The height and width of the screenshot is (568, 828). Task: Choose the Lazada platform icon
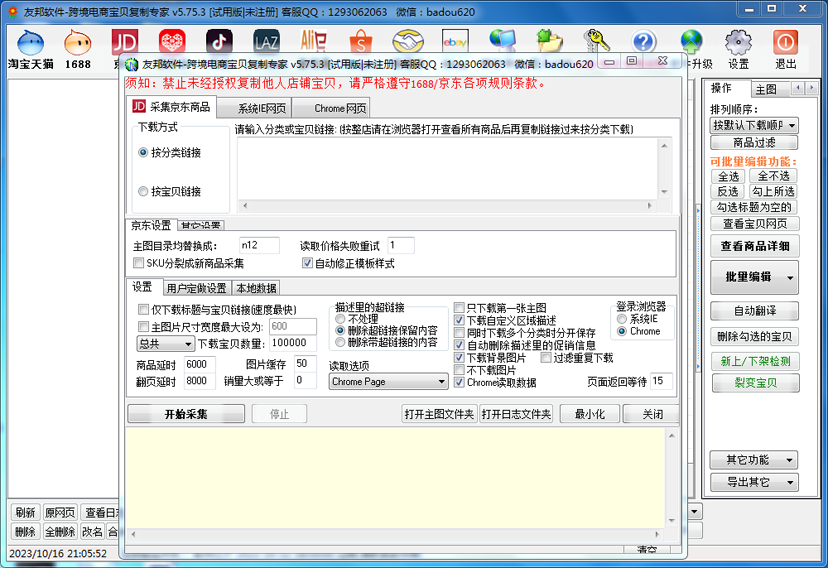(266, 41)
